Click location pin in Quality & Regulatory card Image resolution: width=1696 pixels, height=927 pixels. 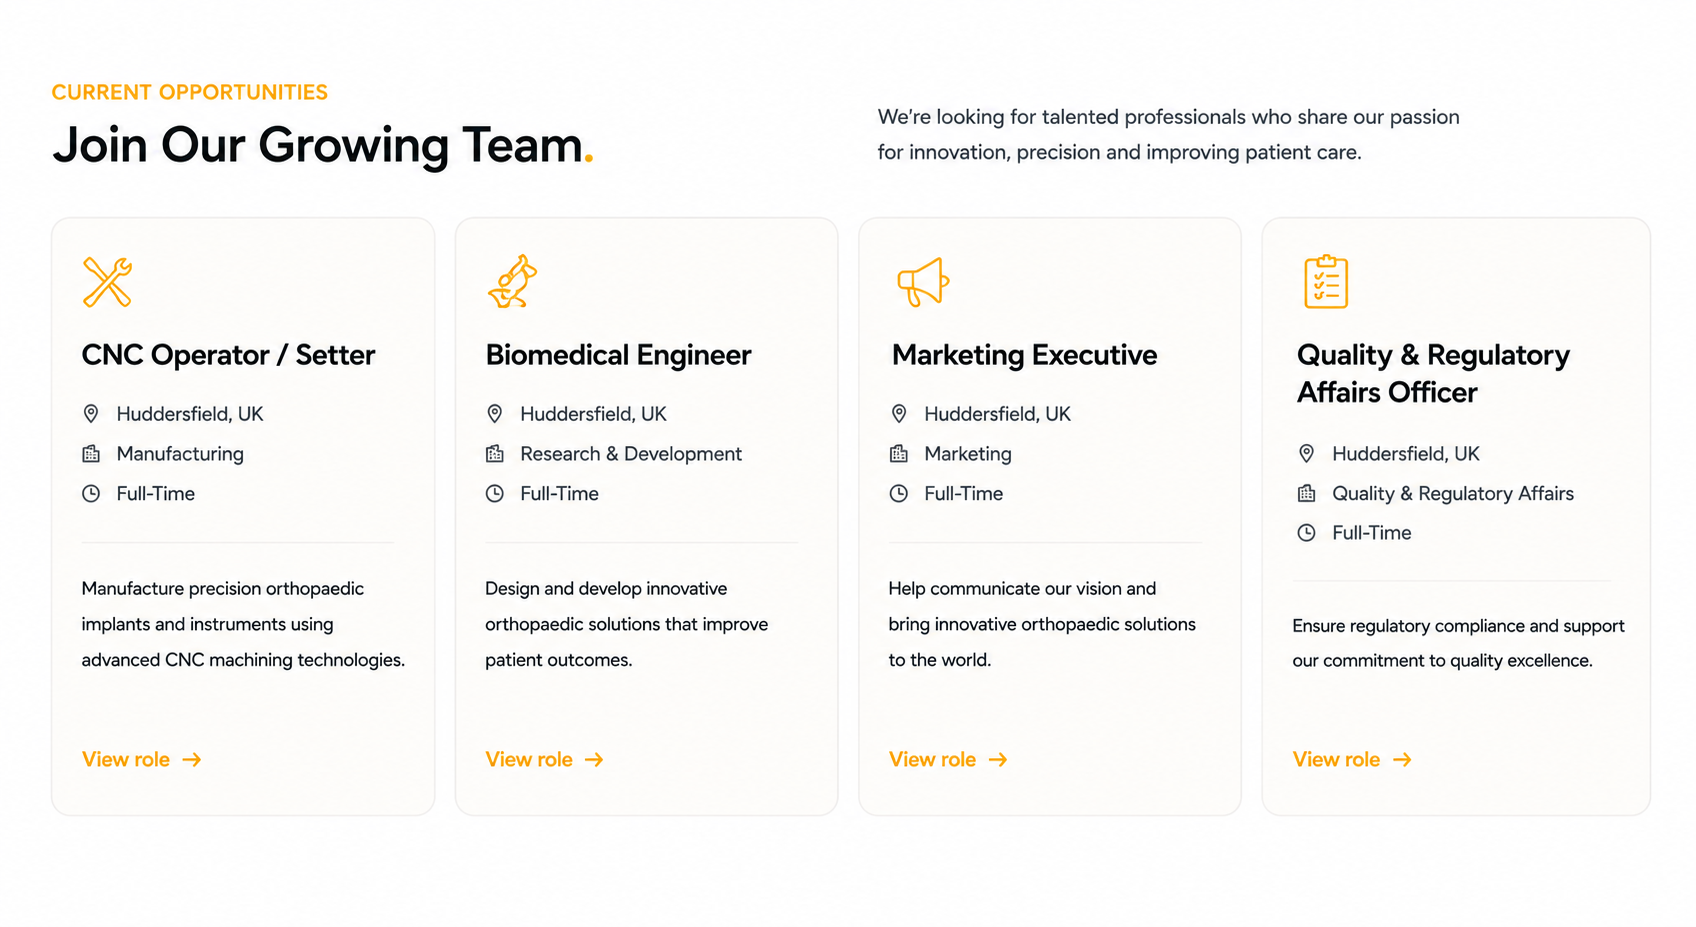1307,453
